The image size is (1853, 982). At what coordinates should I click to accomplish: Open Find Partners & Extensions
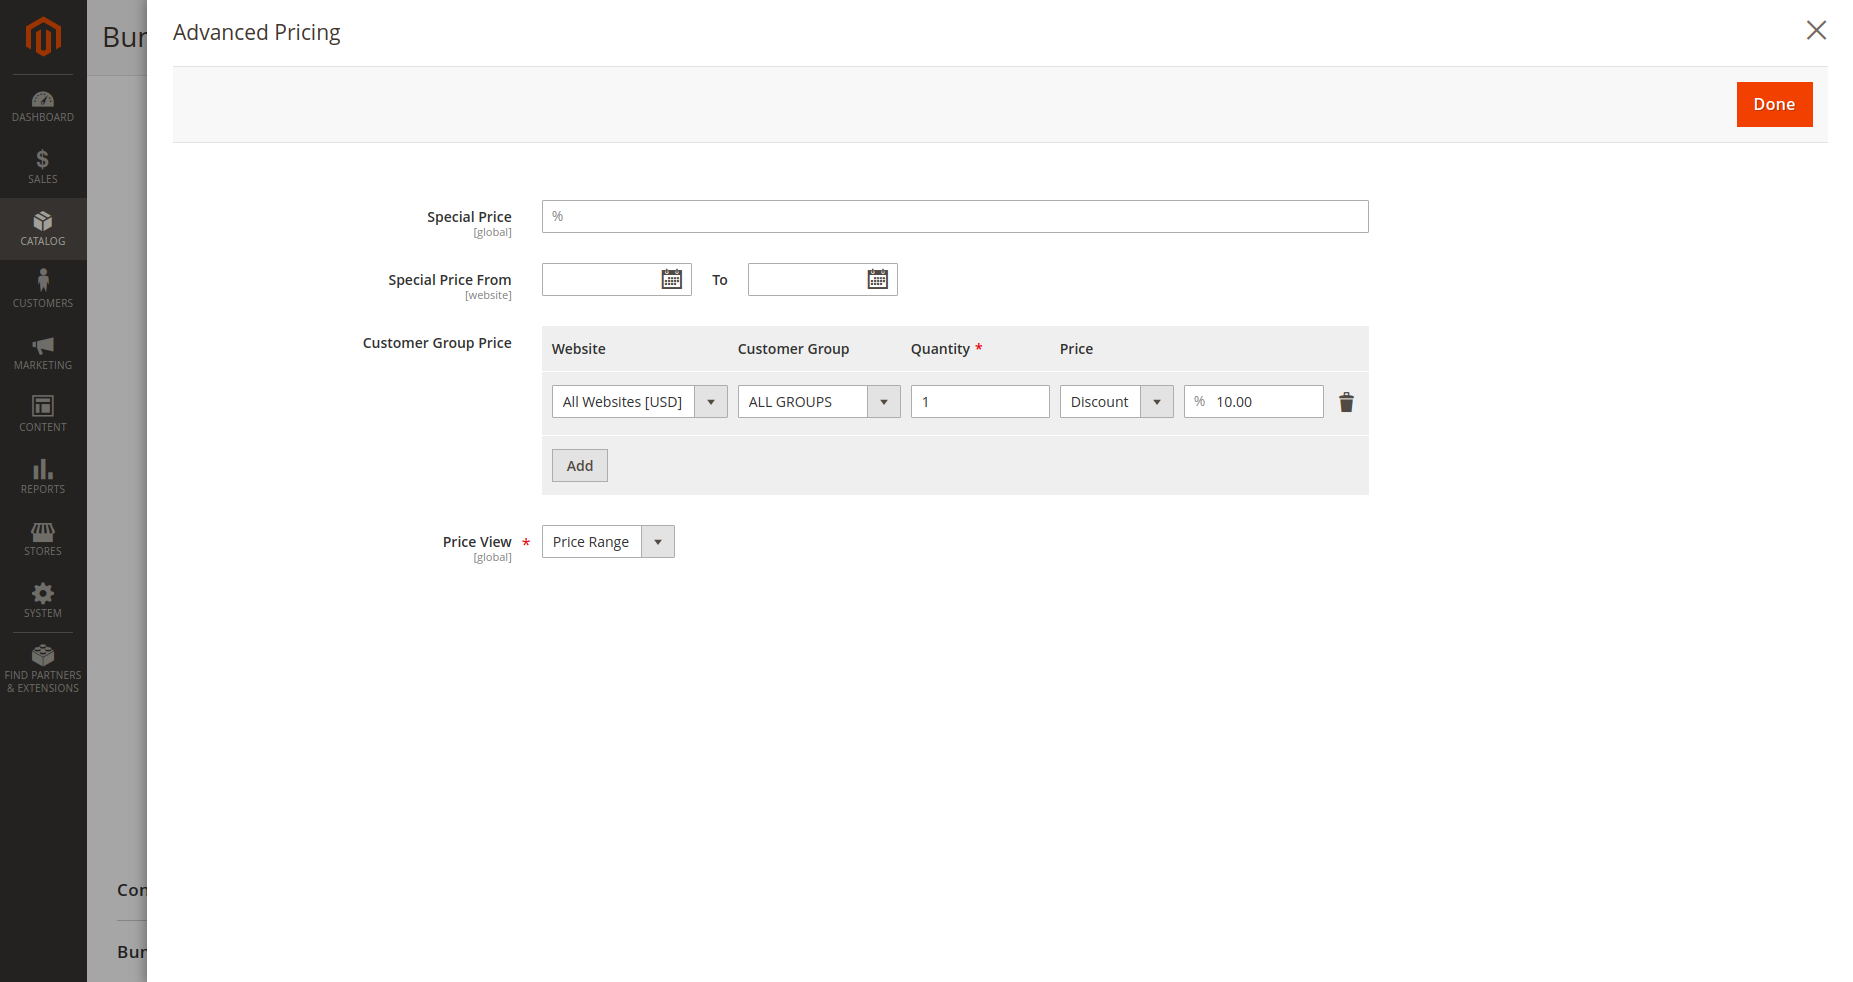[43, 669]
